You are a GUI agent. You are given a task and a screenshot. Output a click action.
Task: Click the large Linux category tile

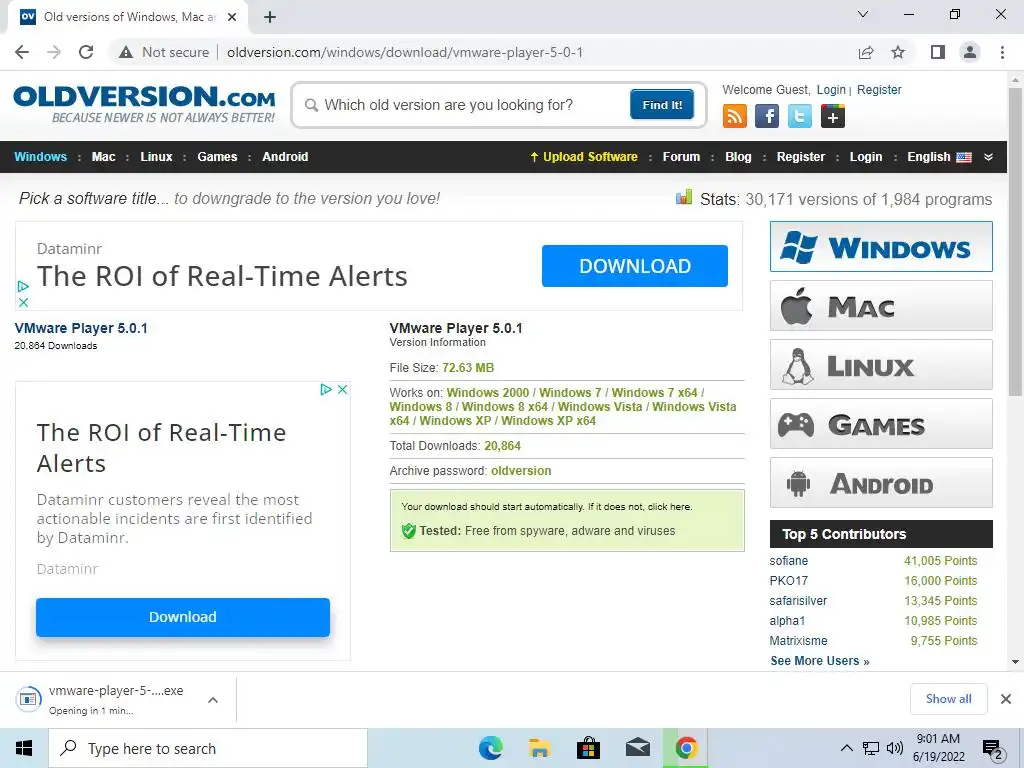[x=881, y=364]
